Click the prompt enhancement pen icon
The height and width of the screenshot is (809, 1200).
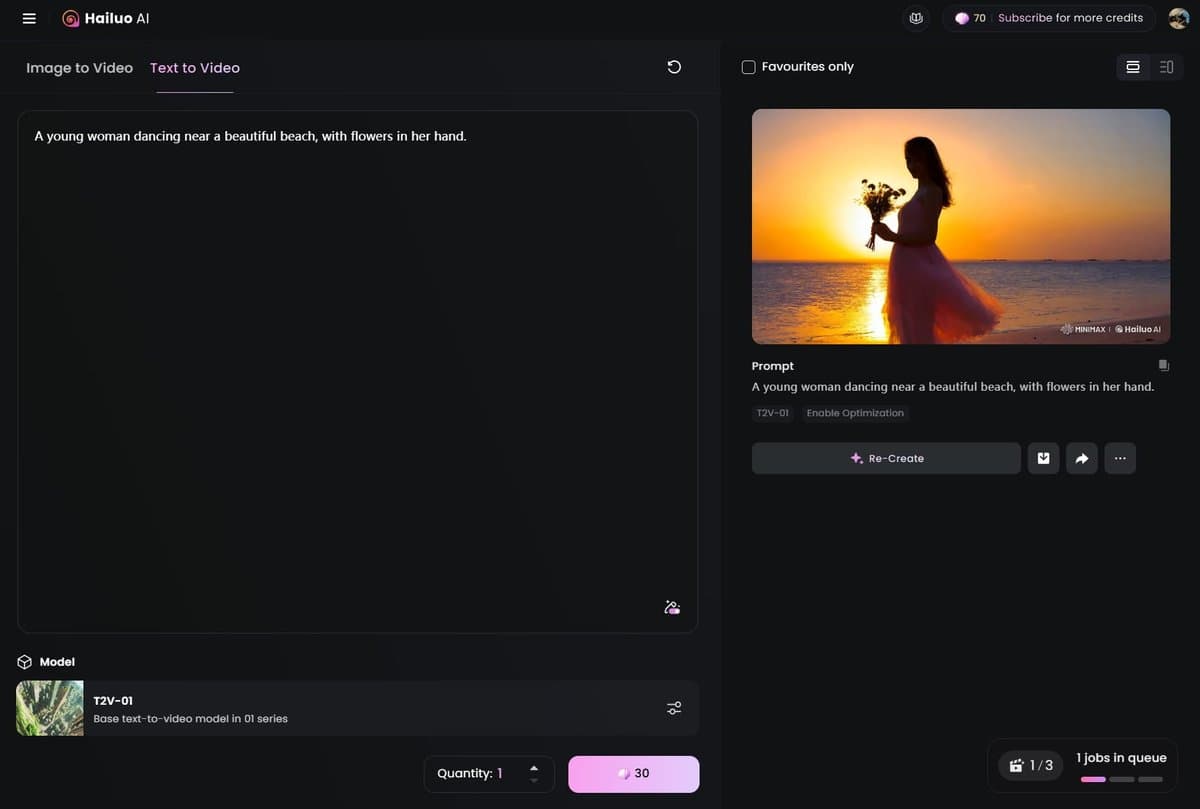(x=671, y=606)
